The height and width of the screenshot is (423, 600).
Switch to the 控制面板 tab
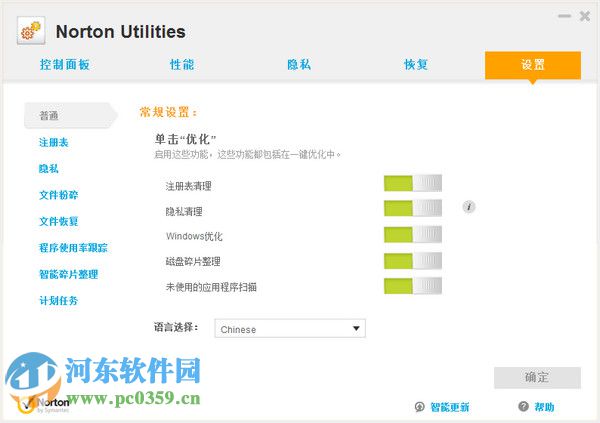pos(65,64)
